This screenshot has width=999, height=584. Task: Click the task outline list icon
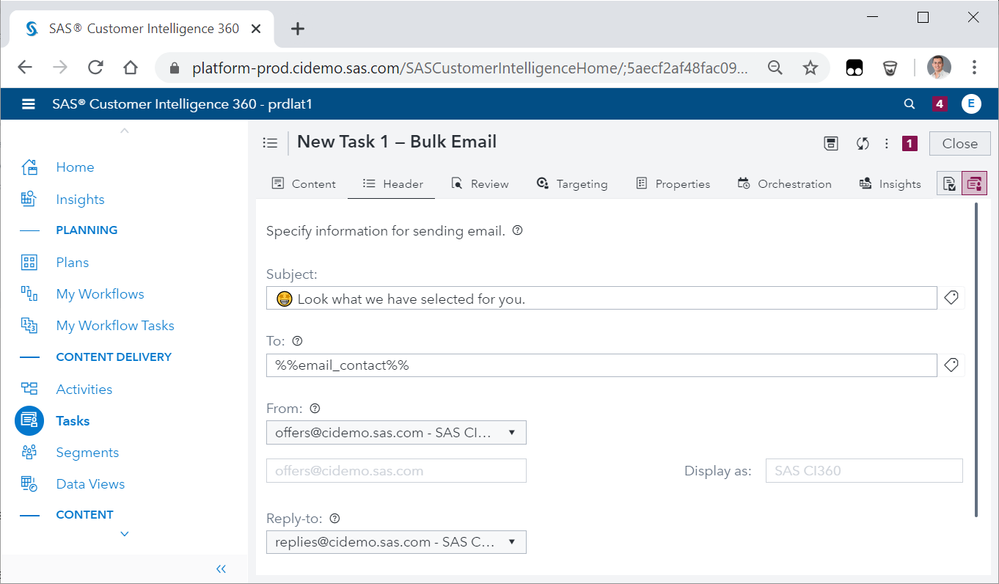[x=270, y=143]
